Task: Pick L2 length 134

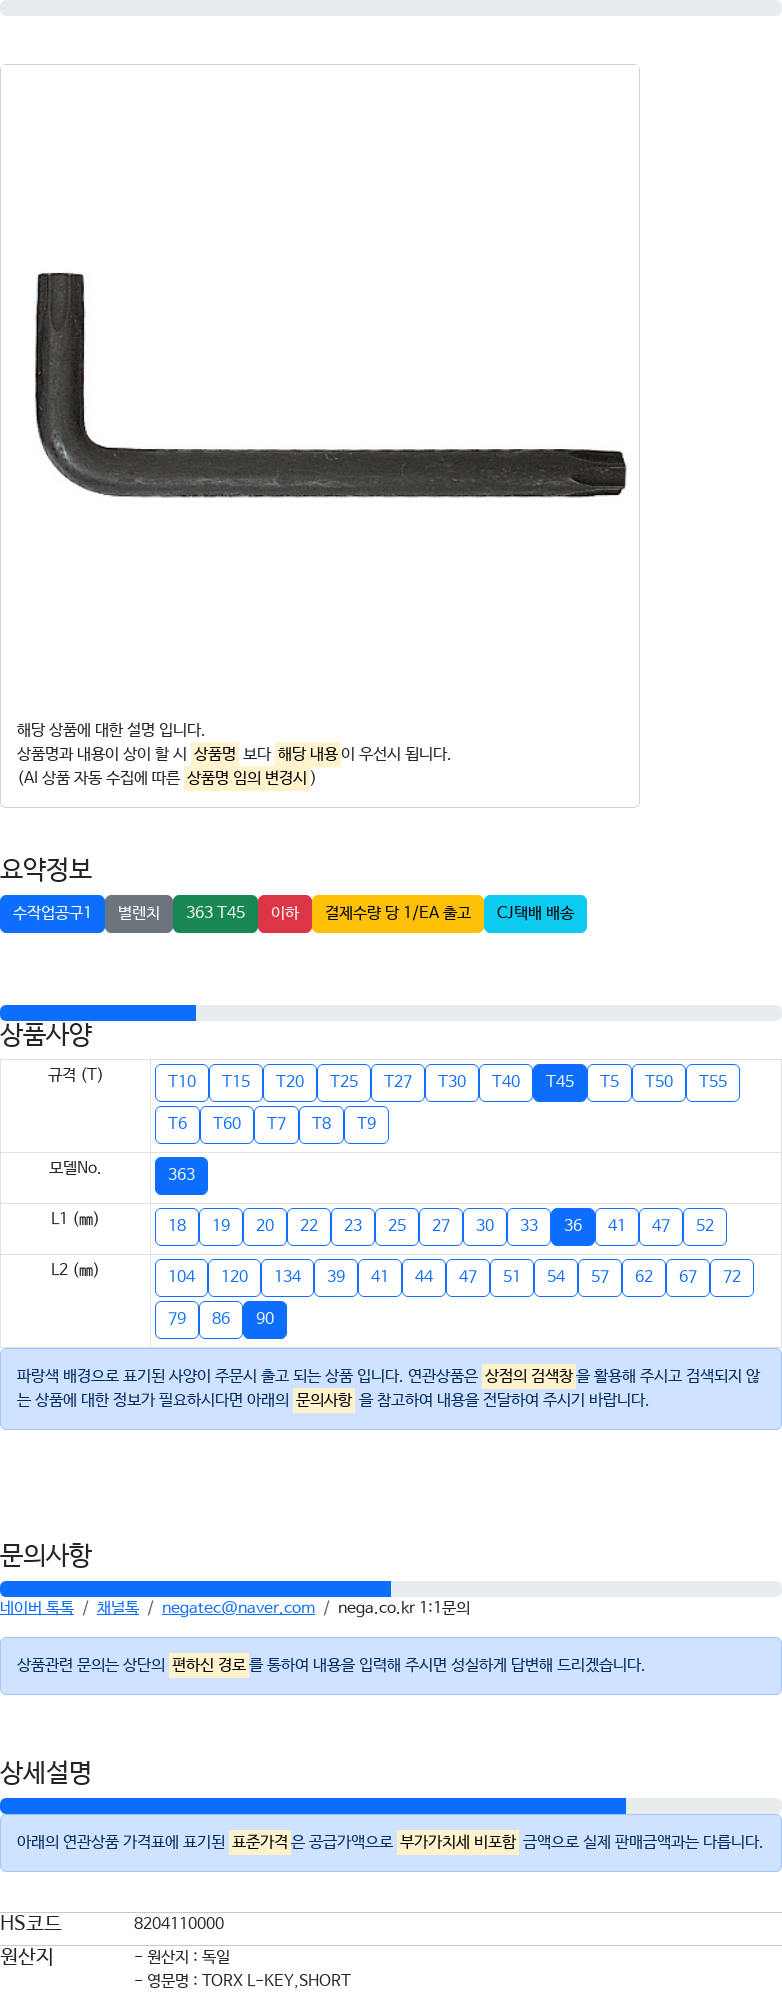Action: tap(287, 1277)
